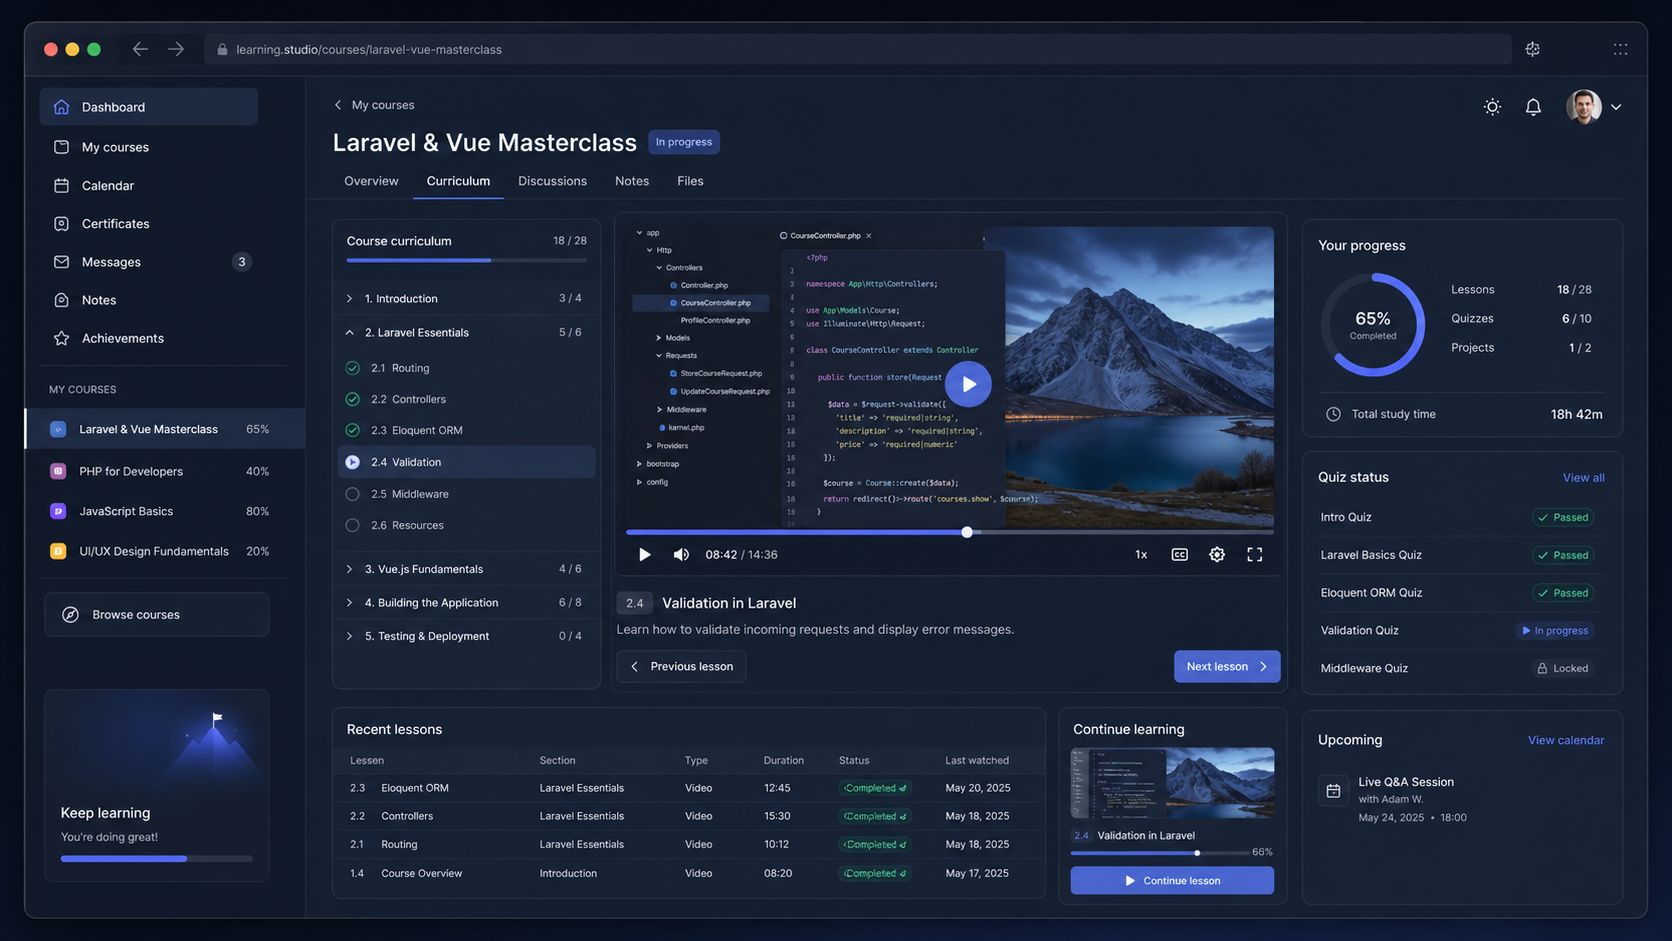The image size is (1672, 941).
Task: Expand section 3. Vue.js Fundamentals
Action: pos(349,569)
